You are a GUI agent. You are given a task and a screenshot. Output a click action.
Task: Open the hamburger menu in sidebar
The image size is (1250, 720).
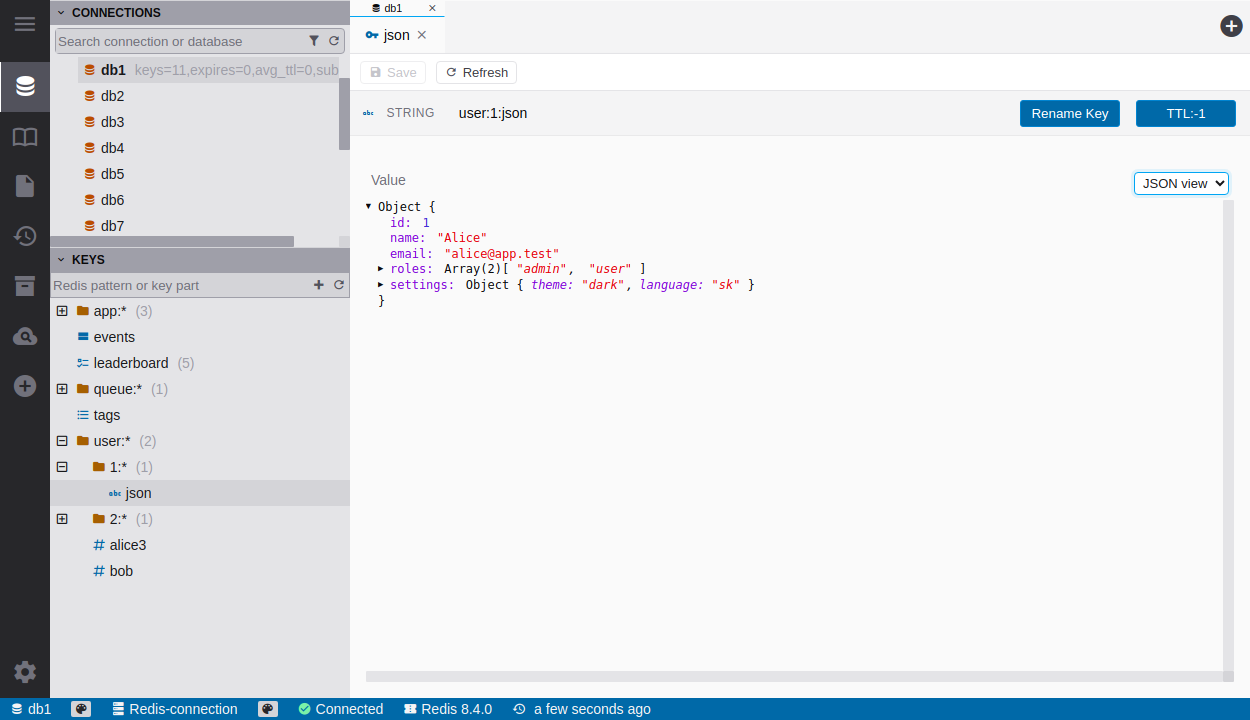click(x=25, y=24)
